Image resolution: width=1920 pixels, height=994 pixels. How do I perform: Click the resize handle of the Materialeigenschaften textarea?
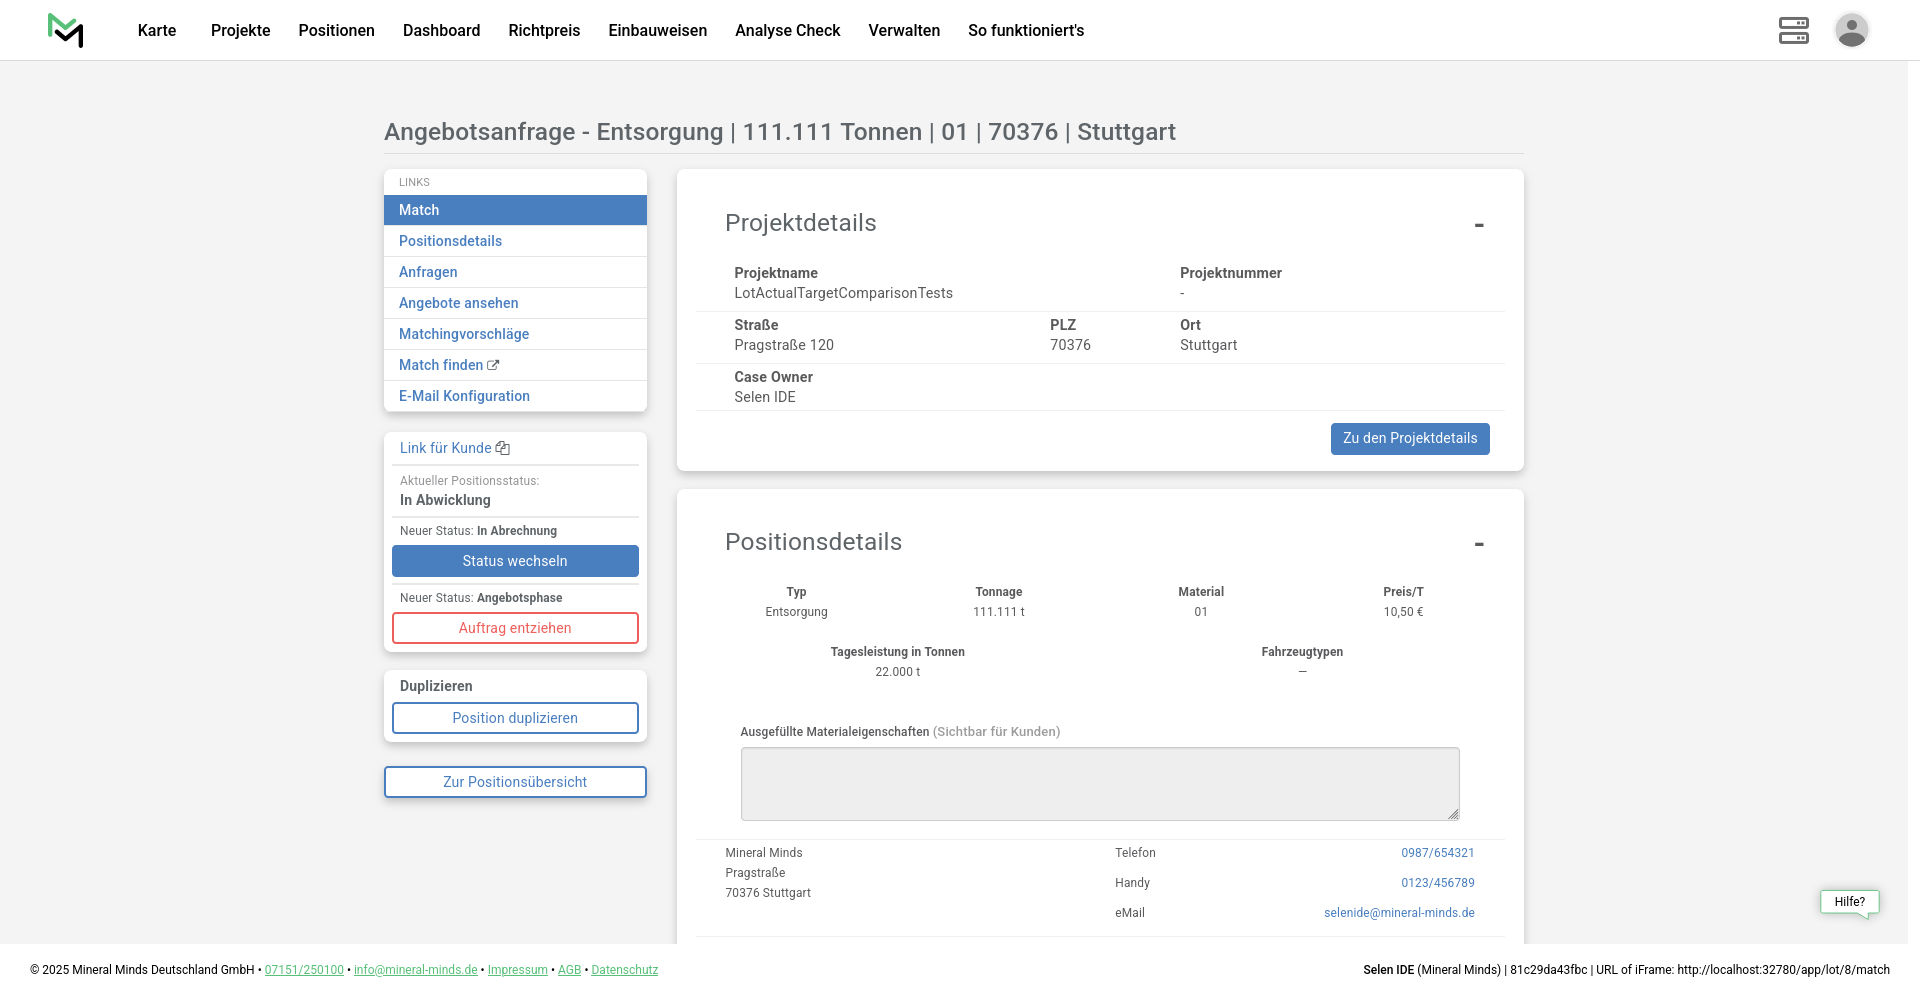pos(1453,814)
